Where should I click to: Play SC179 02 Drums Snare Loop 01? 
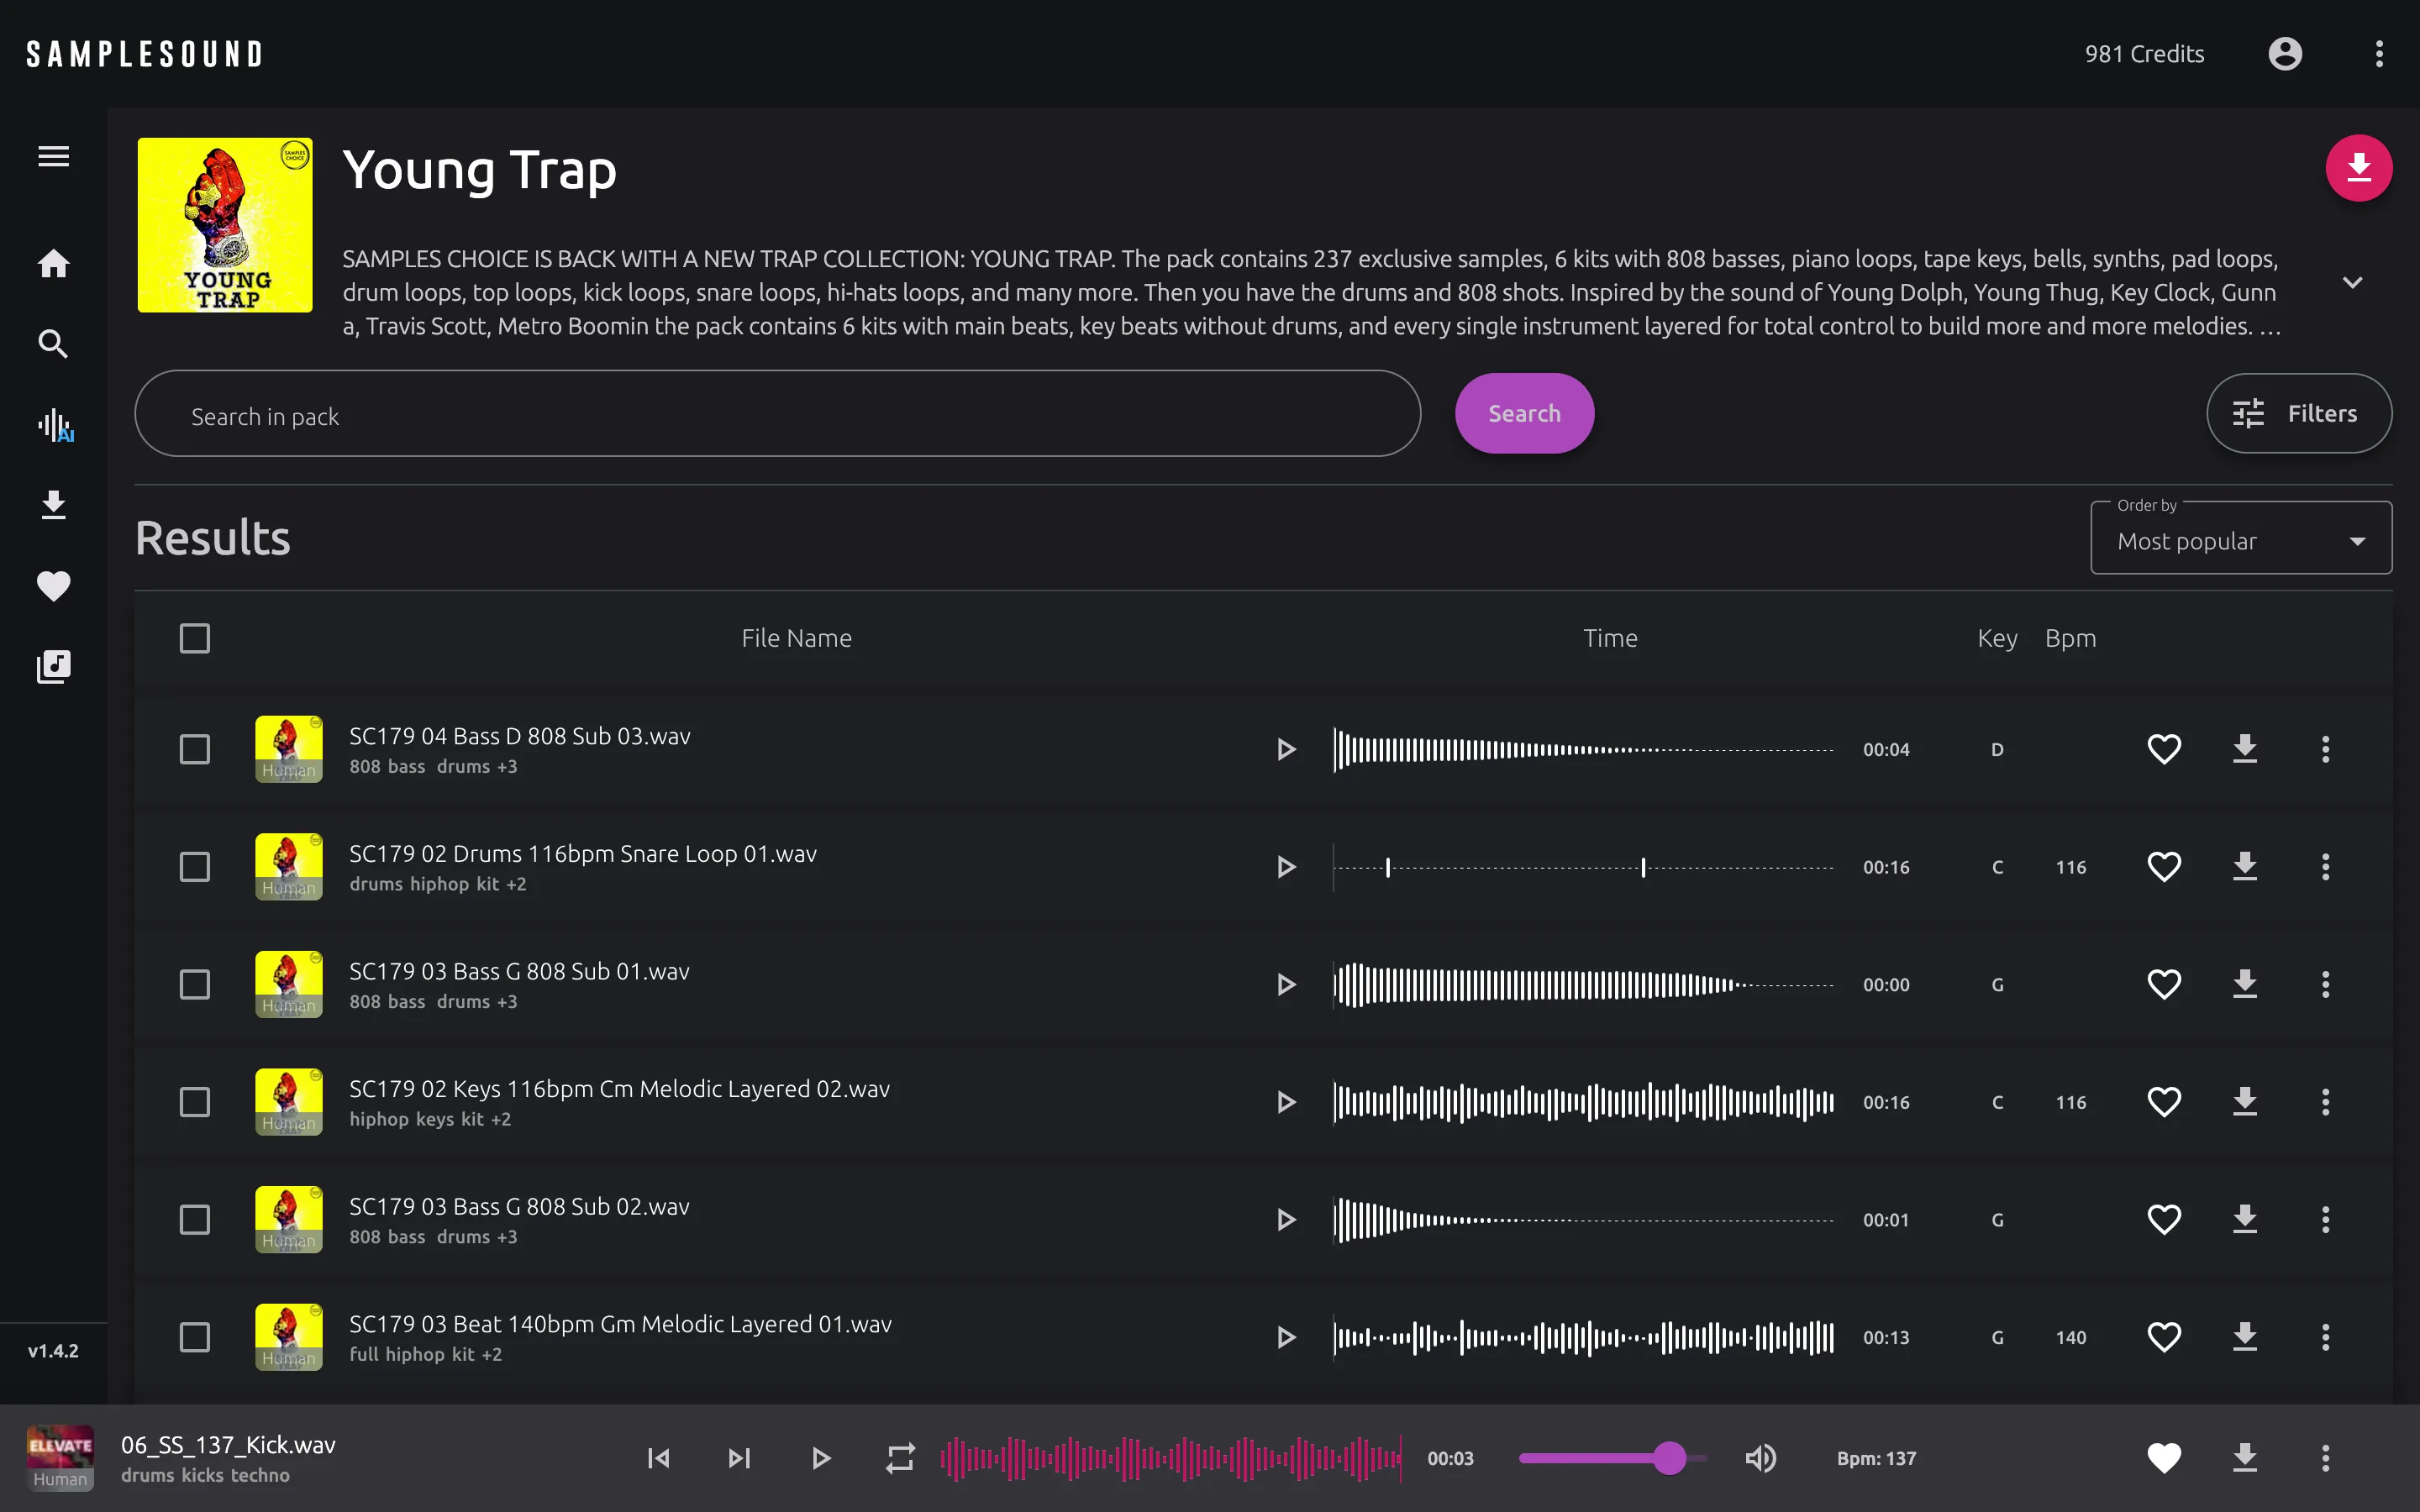[1286, 867]
